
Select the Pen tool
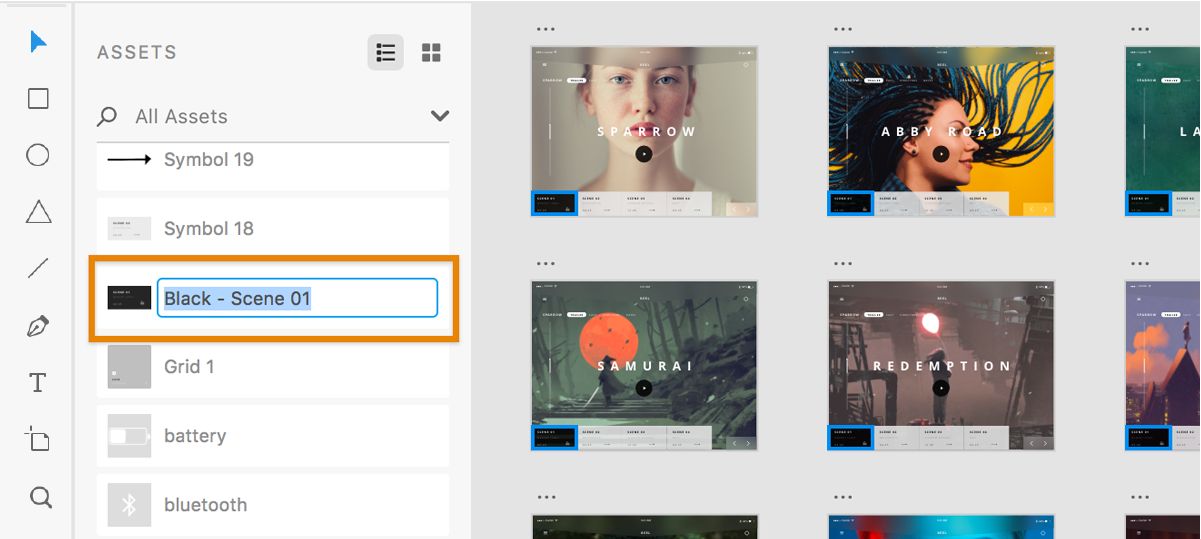tap(38, 326)
